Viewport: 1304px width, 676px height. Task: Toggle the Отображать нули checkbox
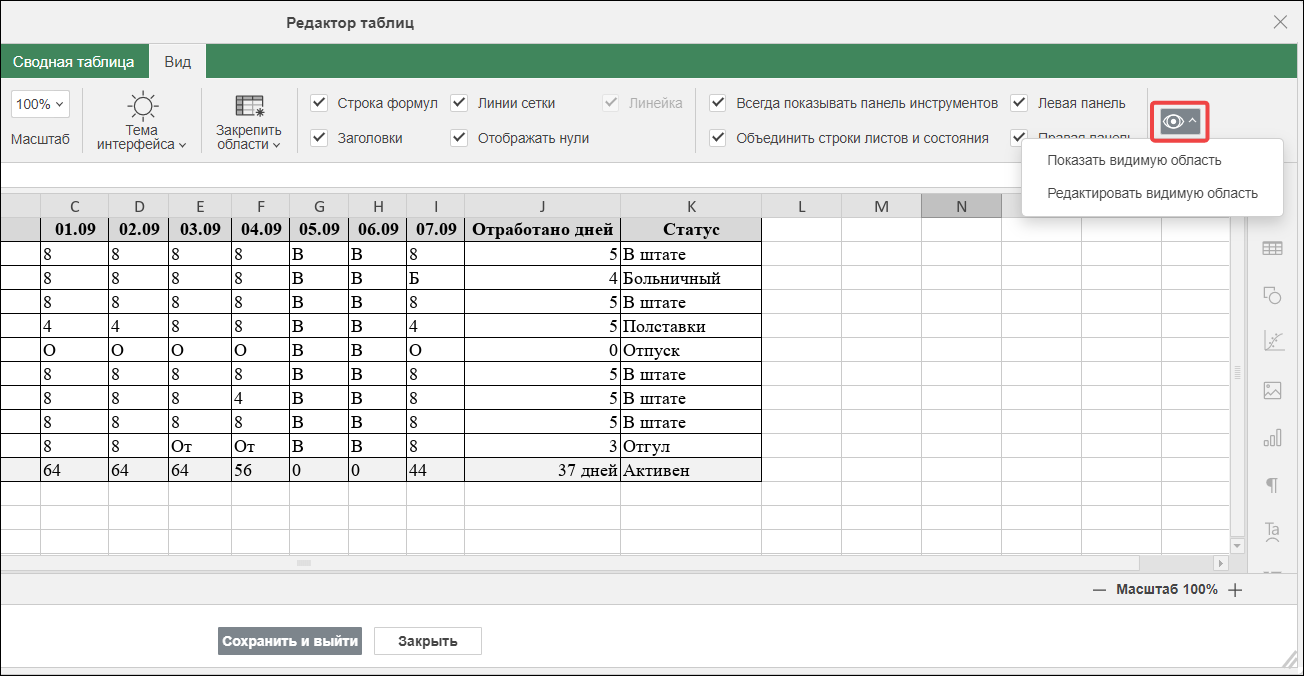point(459,138)
